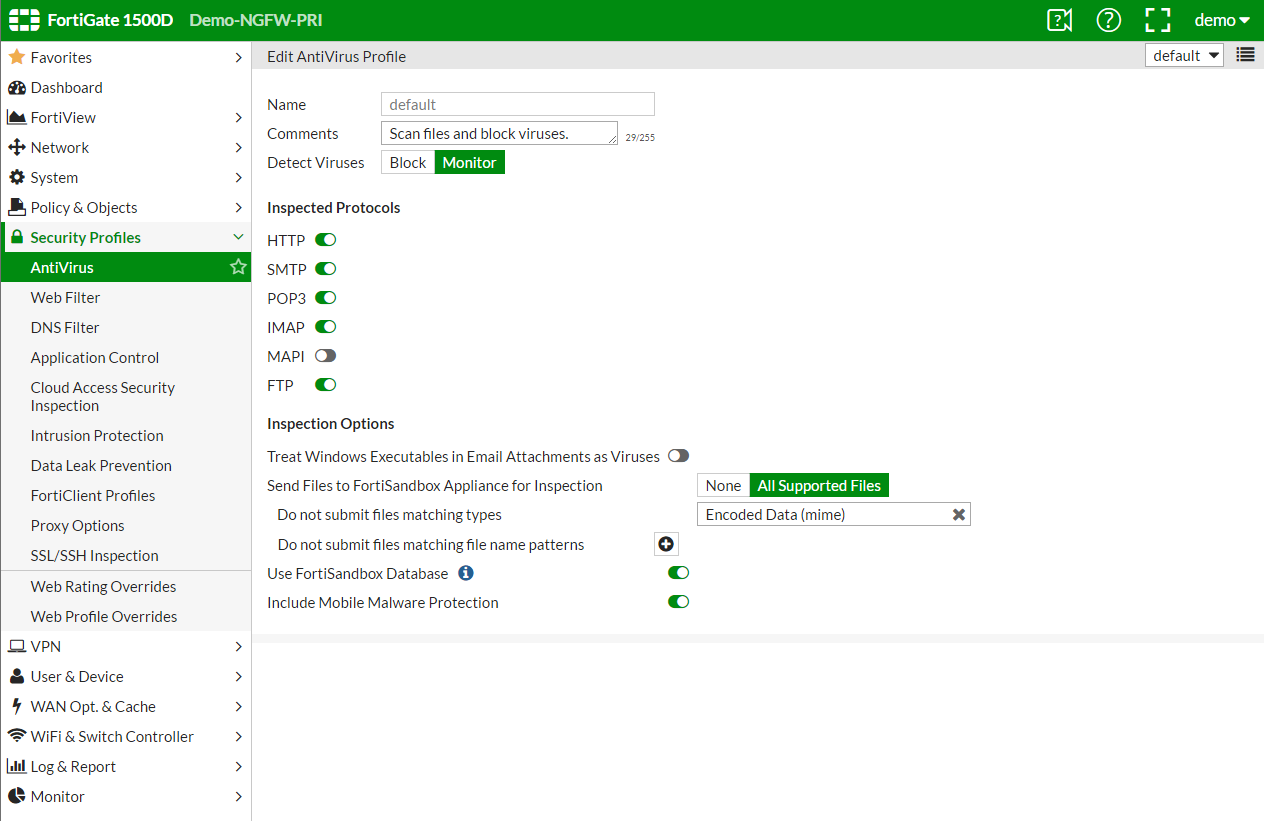Expand the VPN menu chevron
Viewport: 1264px width, 821px height.
(x=238, y=646)
